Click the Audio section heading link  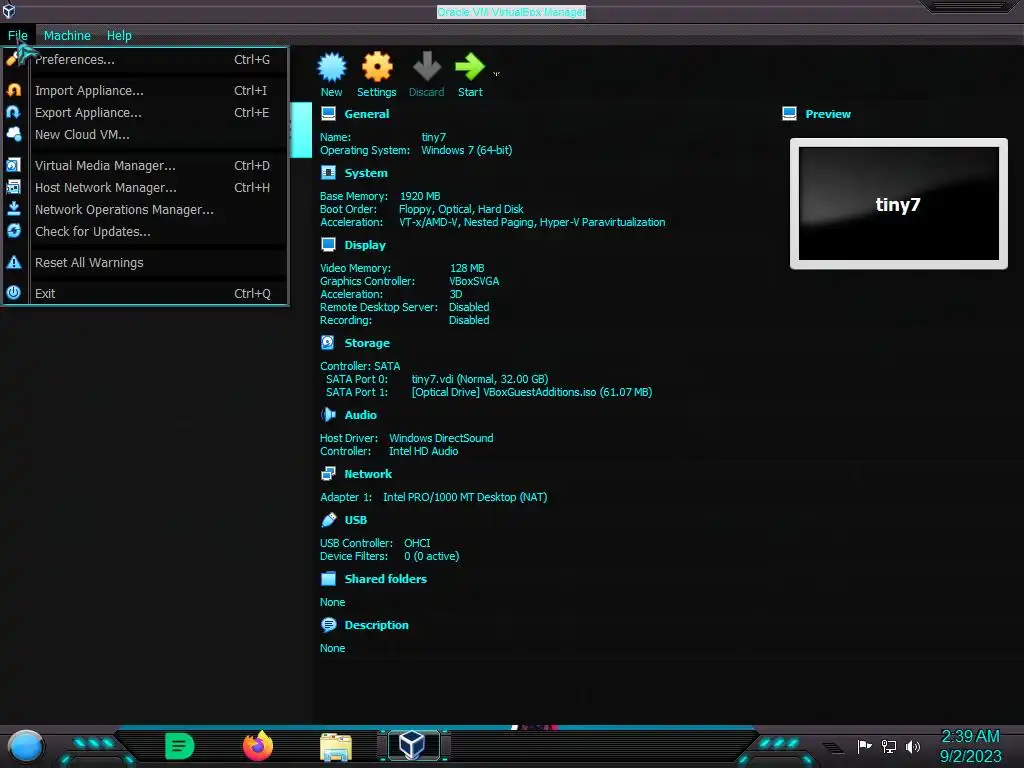(x=360, y=415)
